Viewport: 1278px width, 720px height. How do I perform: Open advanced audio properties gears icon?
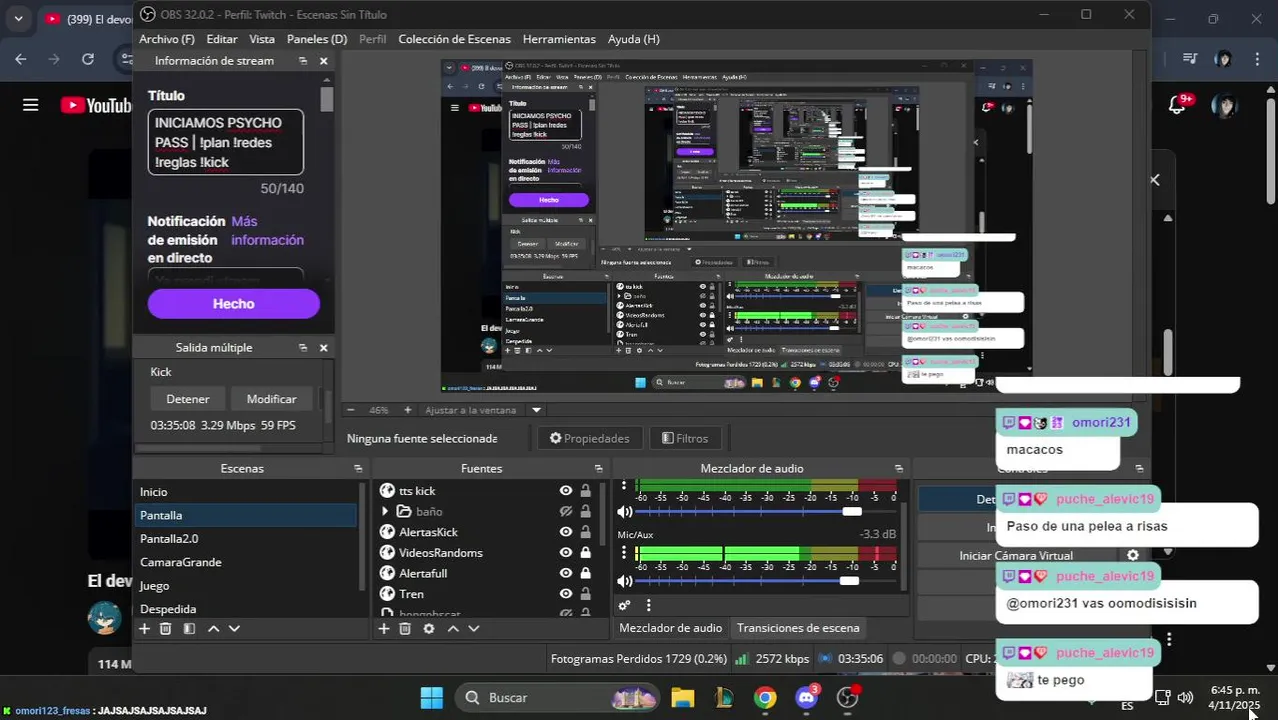624,605
